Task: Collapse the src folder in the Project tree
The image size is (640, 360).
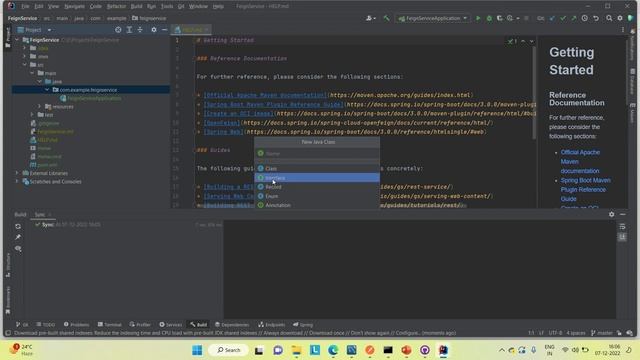Action: (25, 65)
